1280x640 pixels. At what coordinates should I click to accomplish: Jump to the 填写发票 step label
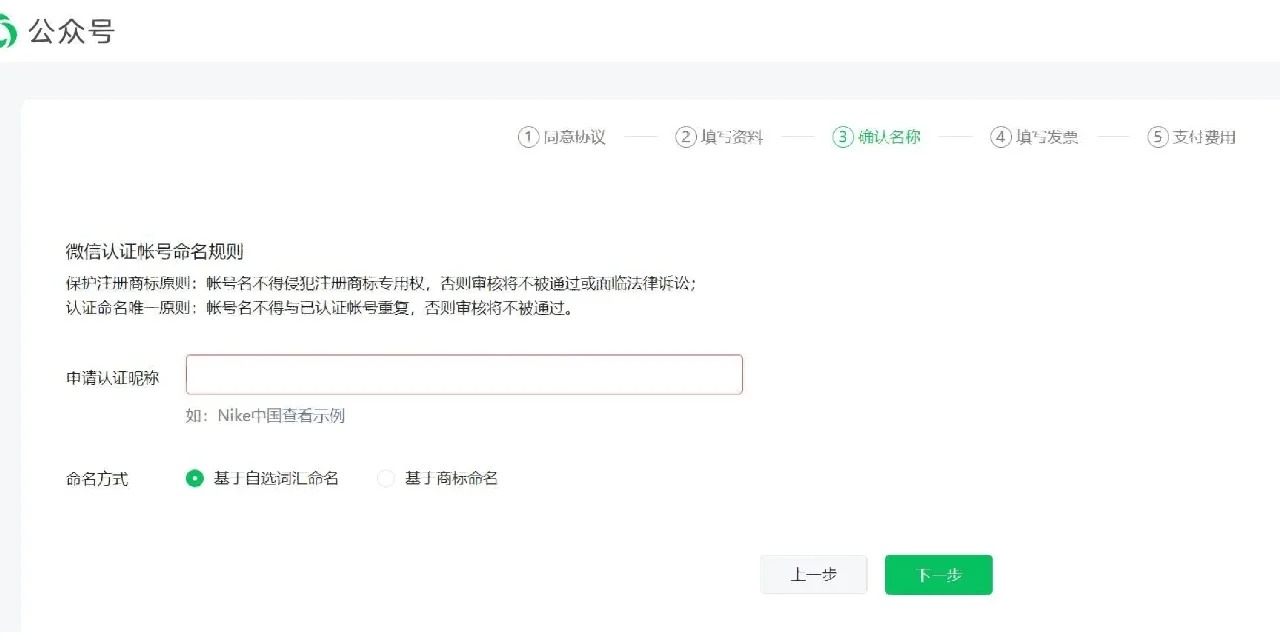tap(1047, 137)
